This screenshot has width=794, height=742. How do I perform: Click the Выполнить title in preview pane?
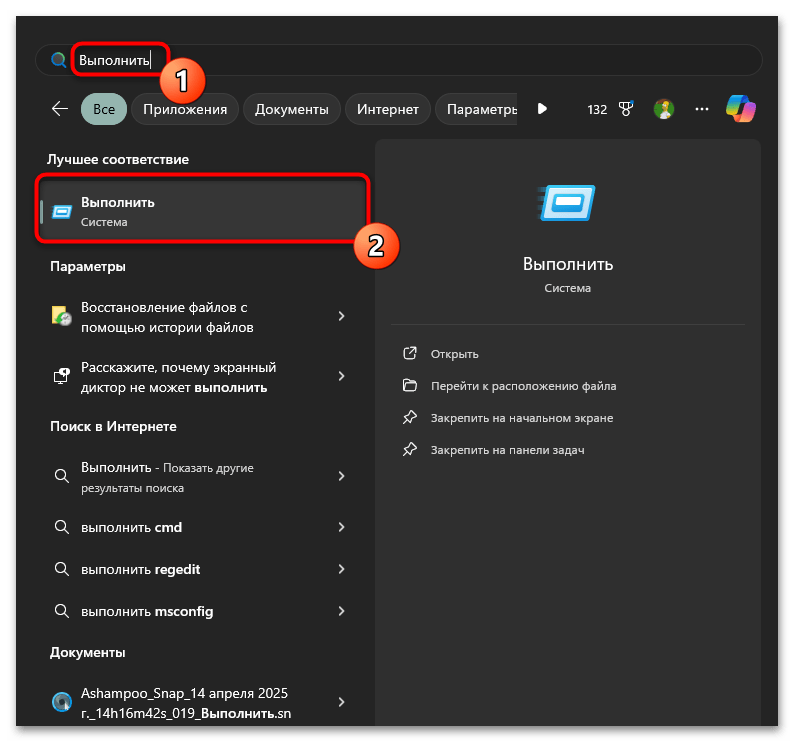pyautogui.click(x=568, y=264)
